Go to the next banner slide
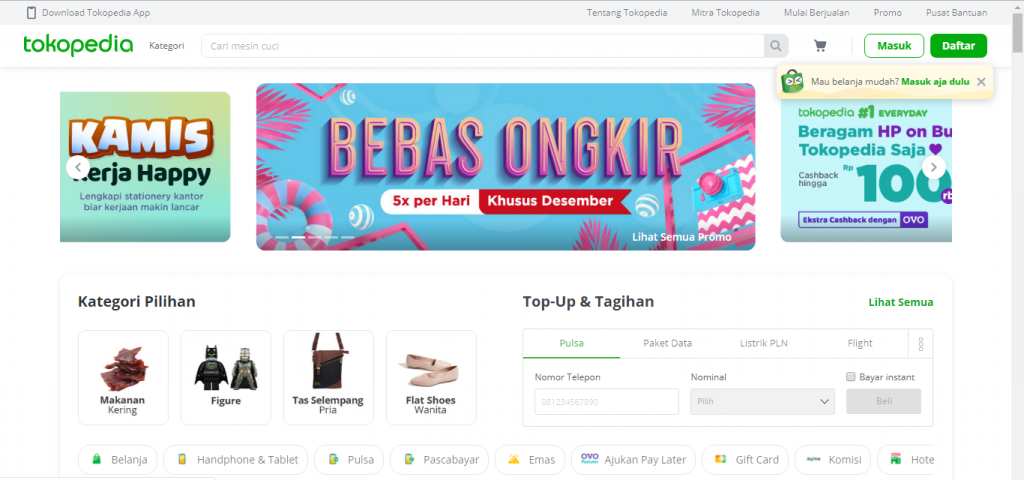This screenshot has height=480, width=1024. 933,167
